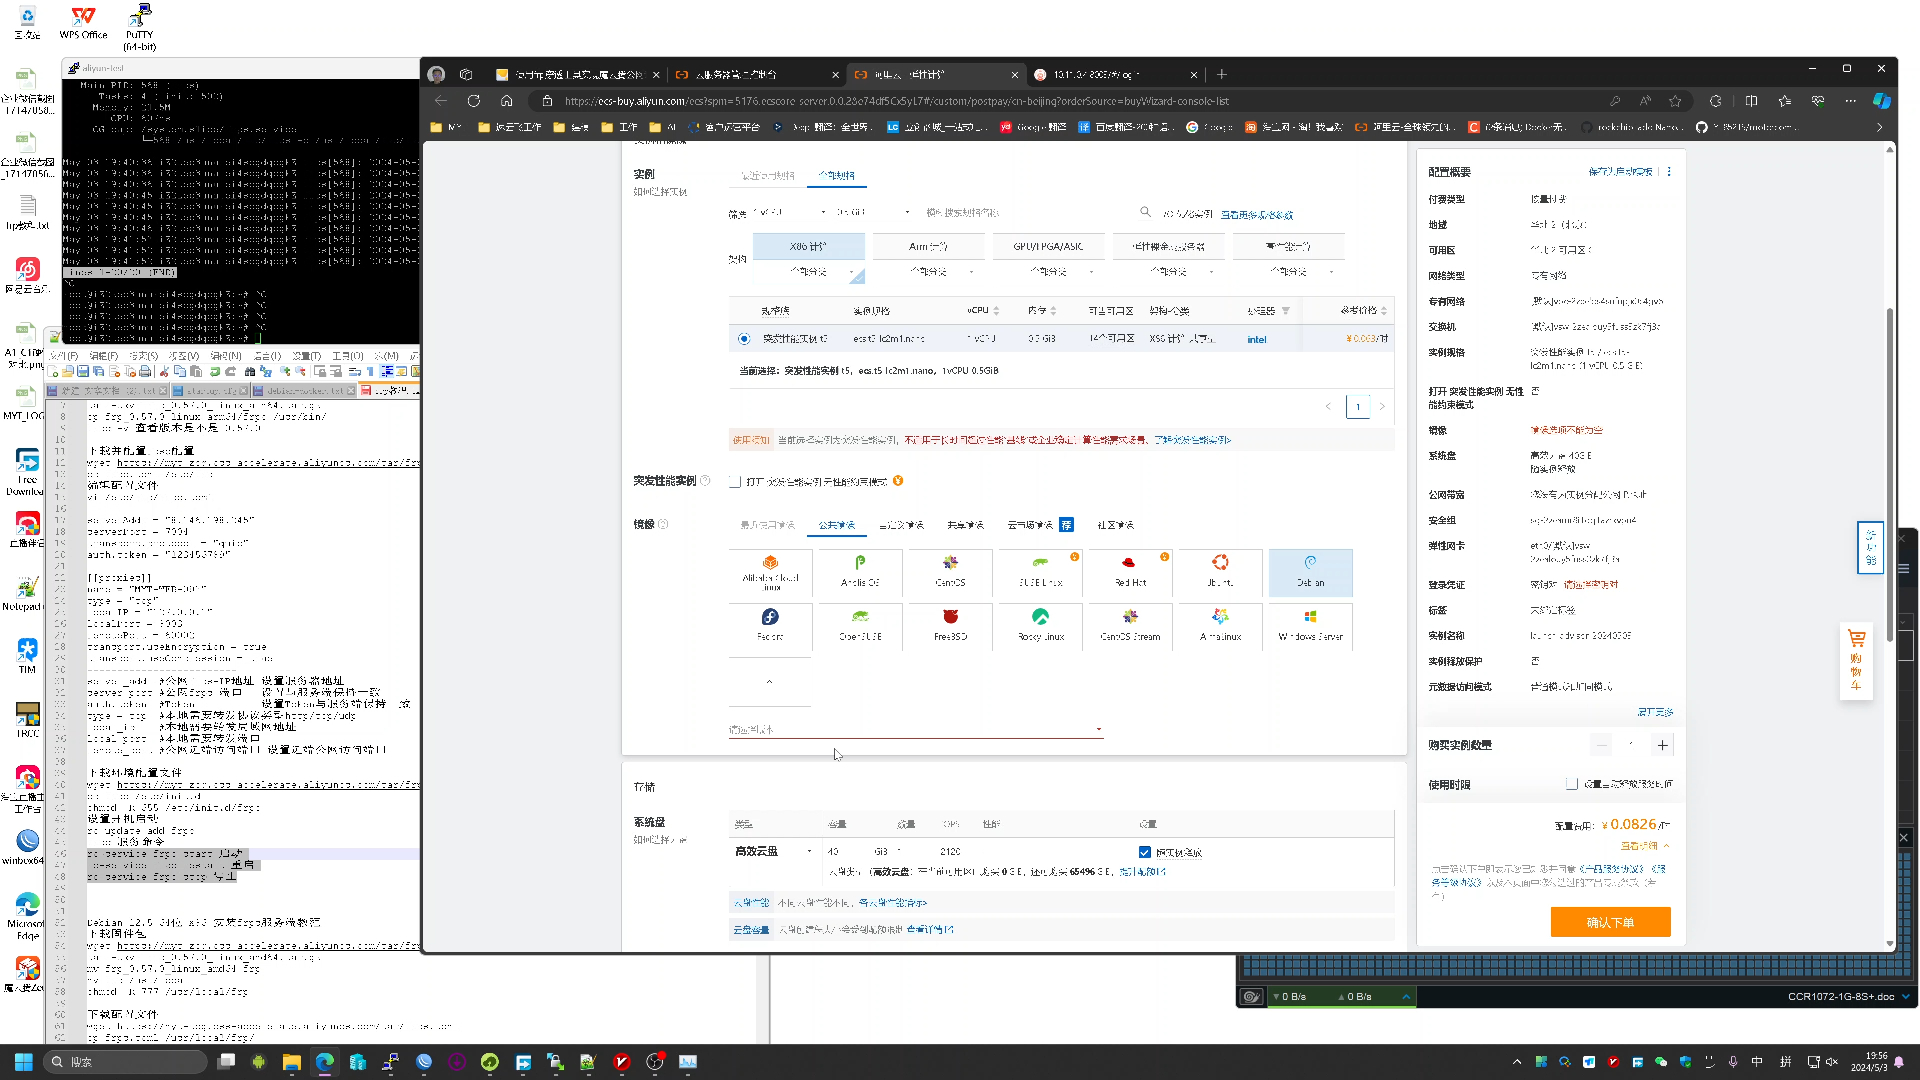This screenshot has width=1920, height=1080.
Task: Select the CentOS Stream image card
Action: pyautogui.click(x=1130, y=626)
